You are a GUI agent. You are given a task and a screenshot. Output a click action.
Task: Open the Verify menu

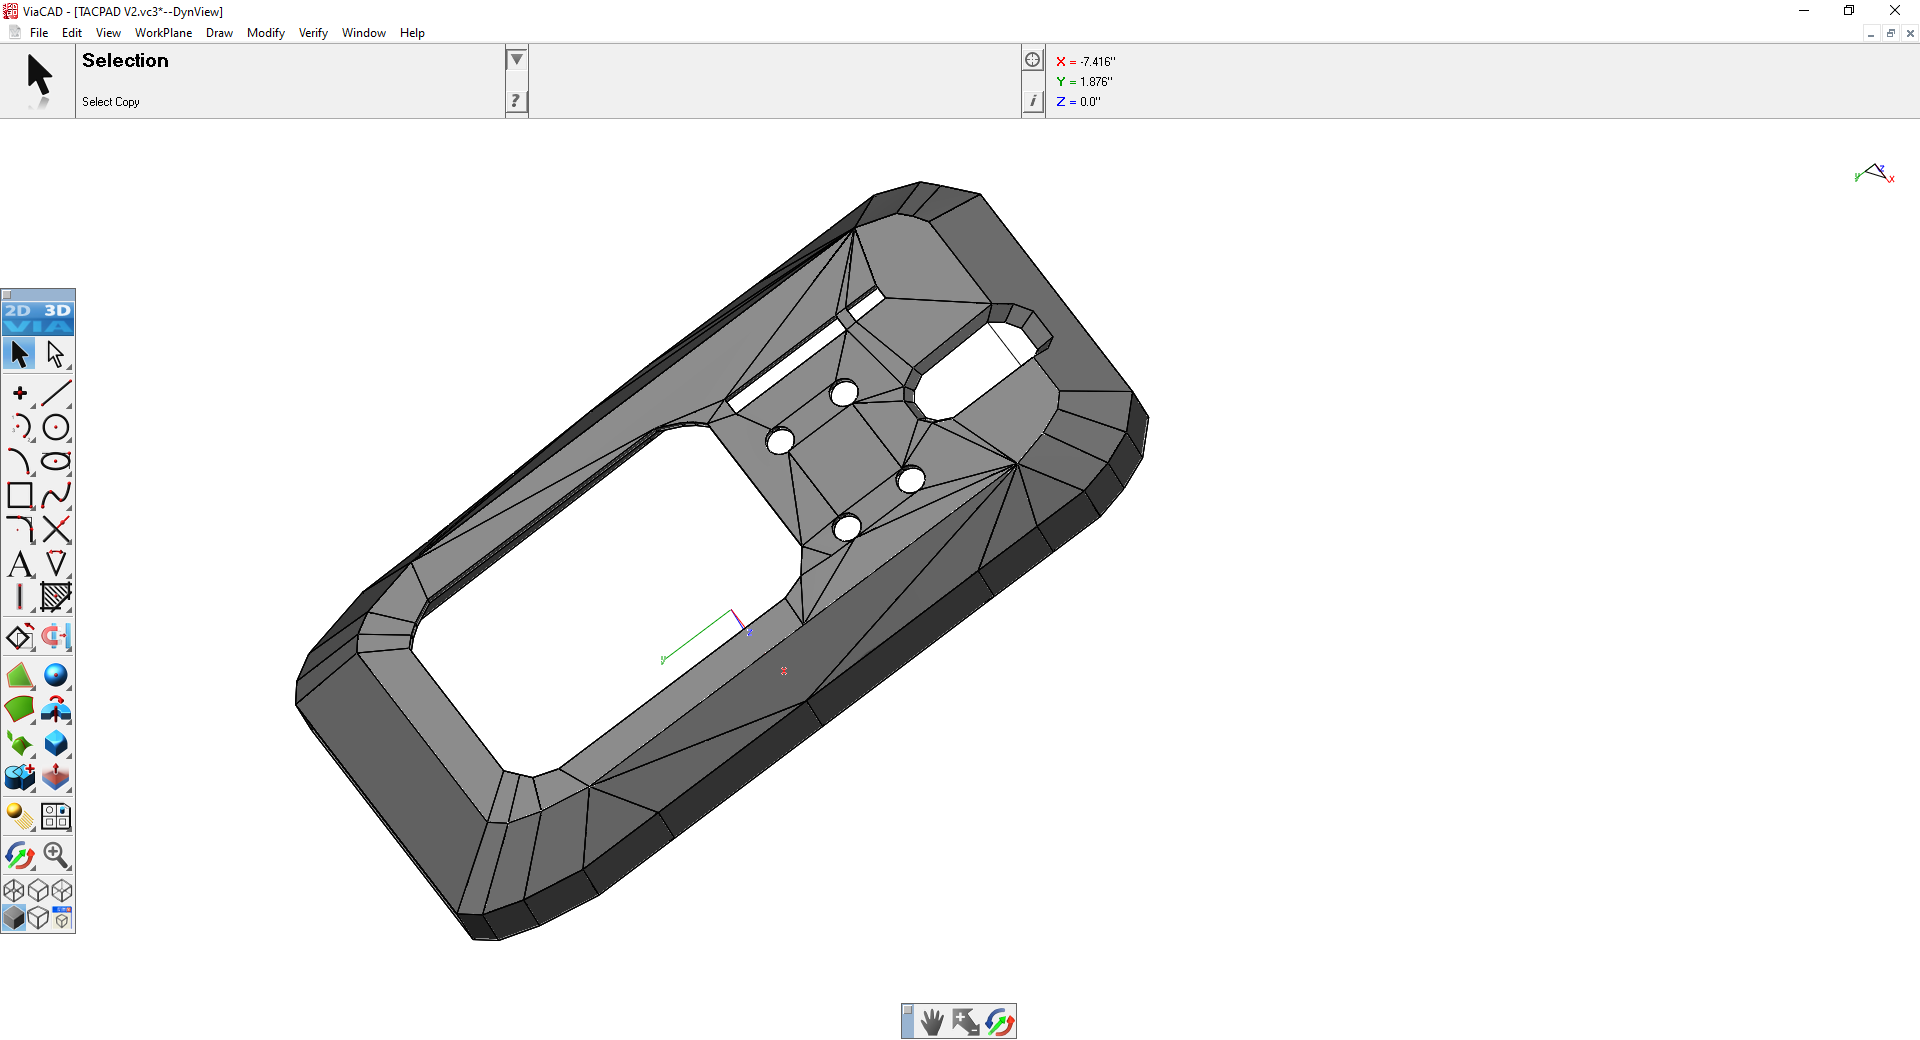point(313,33)
